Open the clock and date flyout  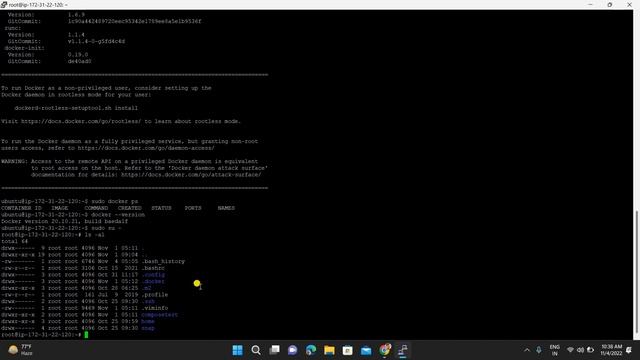pos(611,350)
